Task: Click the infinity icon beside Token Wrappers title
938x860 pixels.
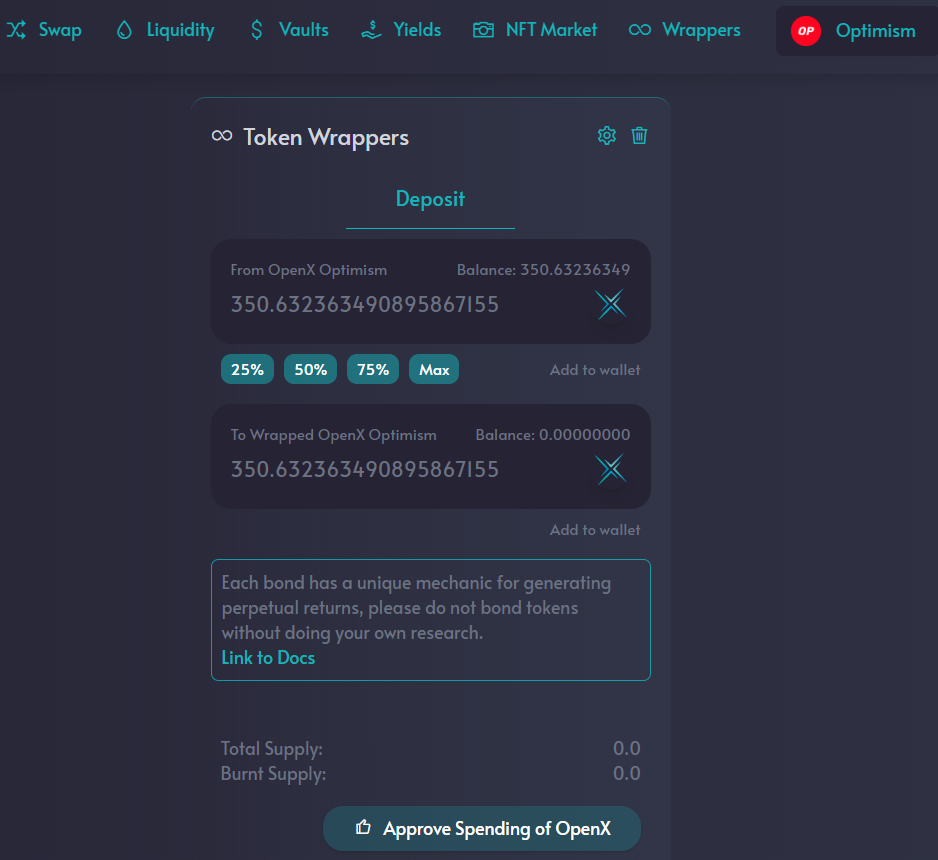Action: click(222, 136)
